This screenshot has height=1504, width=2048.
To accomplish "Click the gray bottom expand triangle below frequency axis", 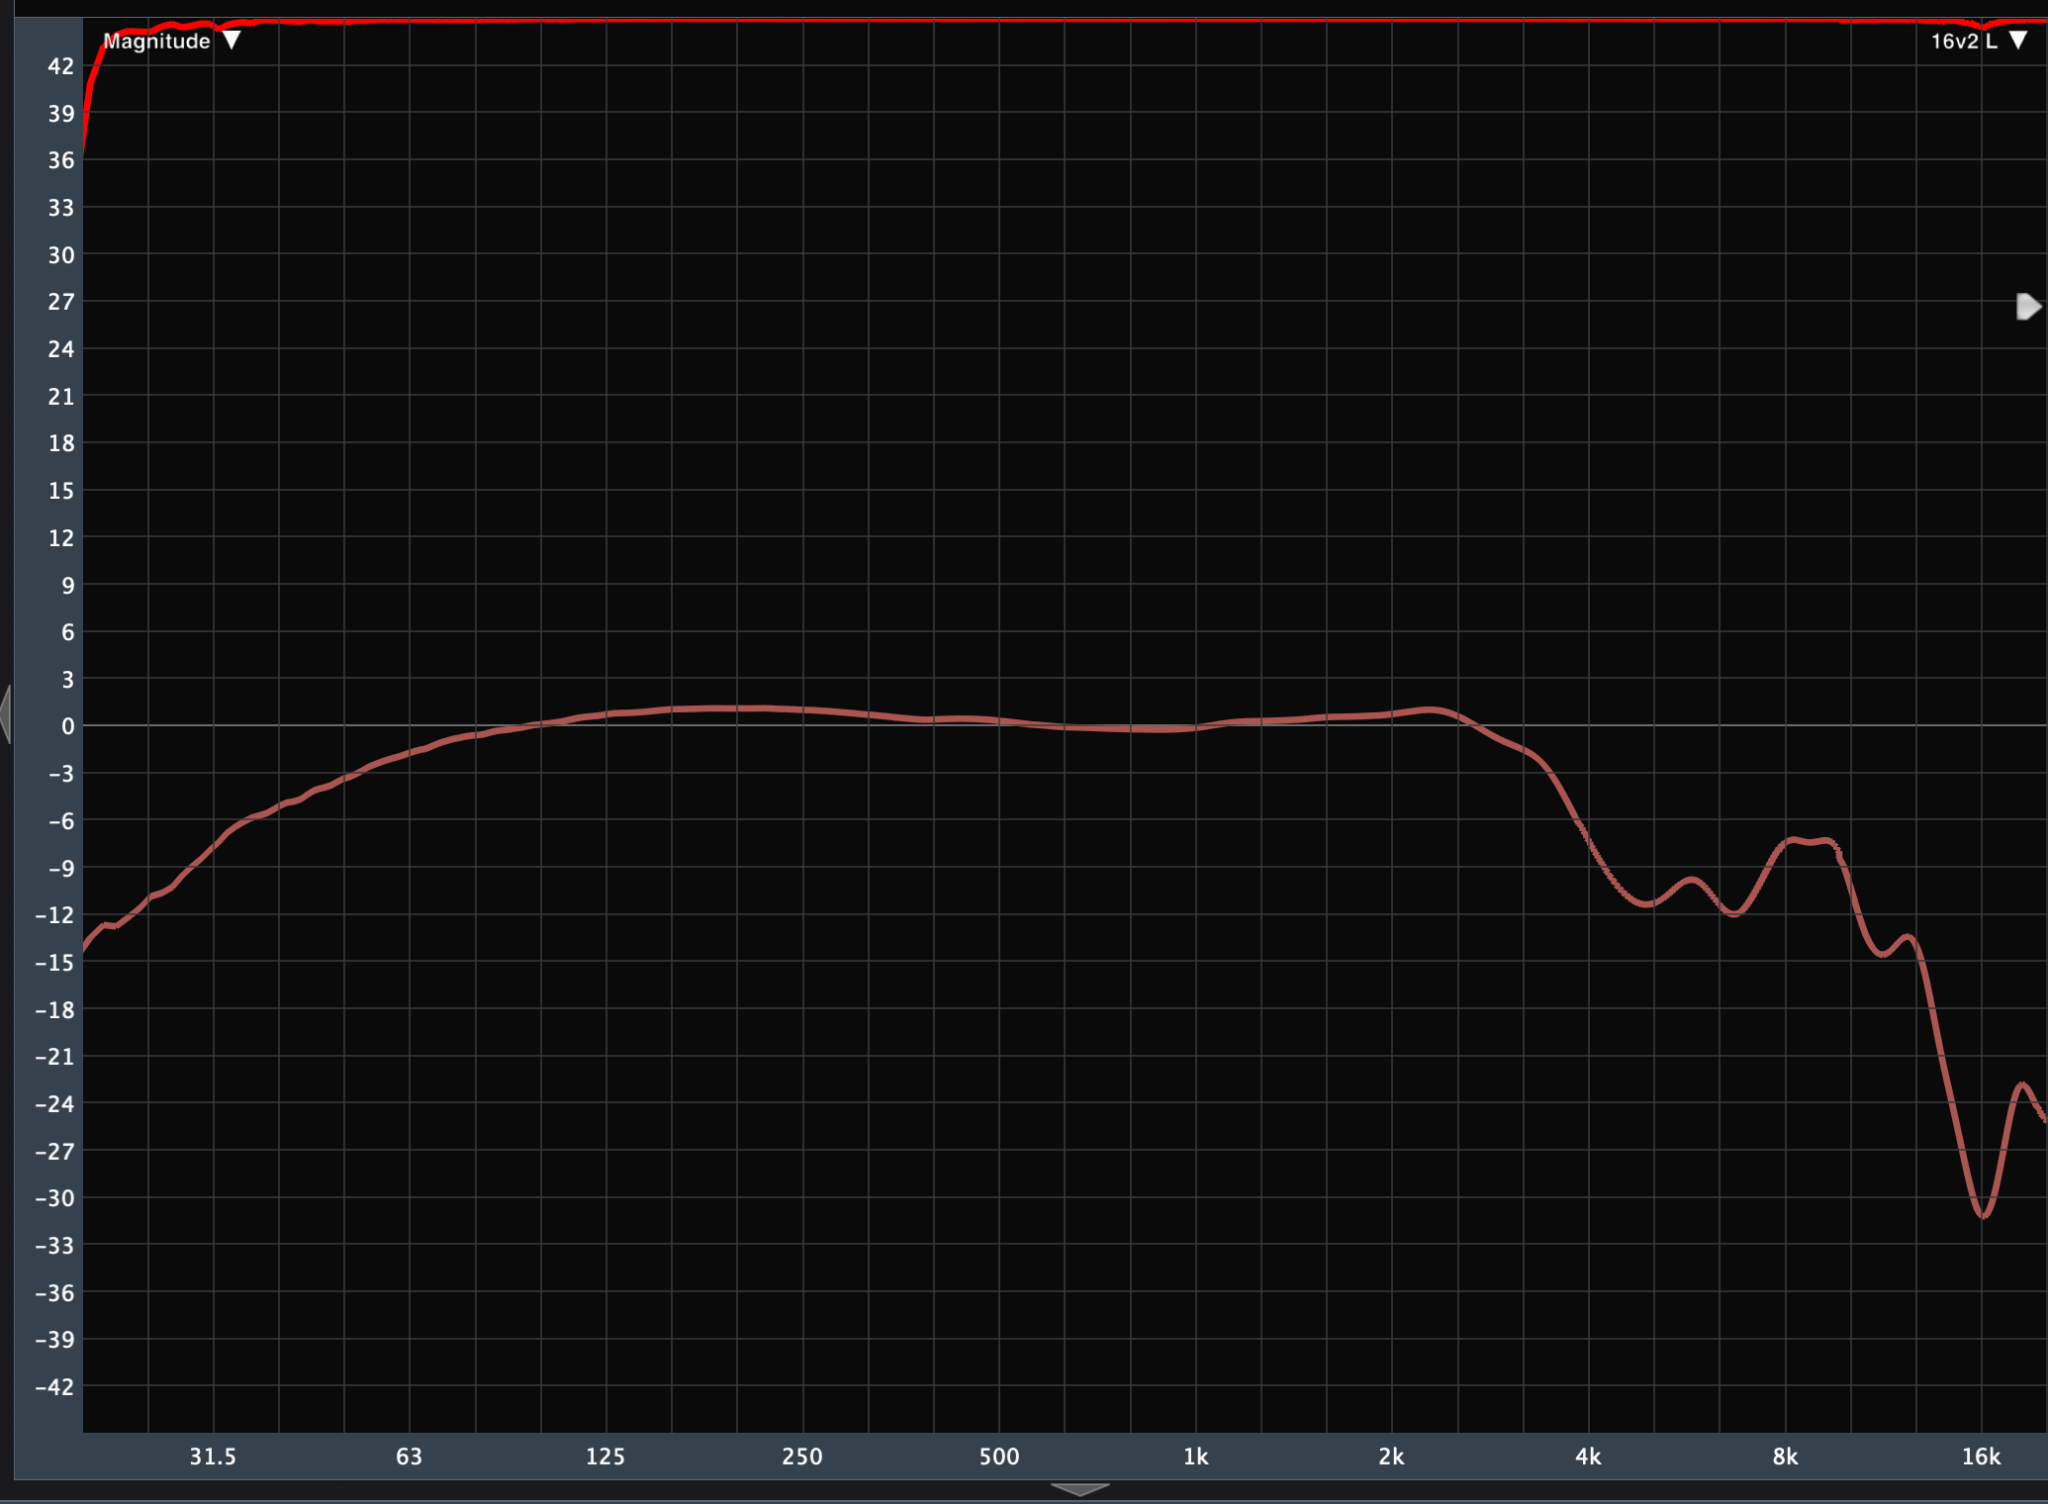I will (1080, 1490).
